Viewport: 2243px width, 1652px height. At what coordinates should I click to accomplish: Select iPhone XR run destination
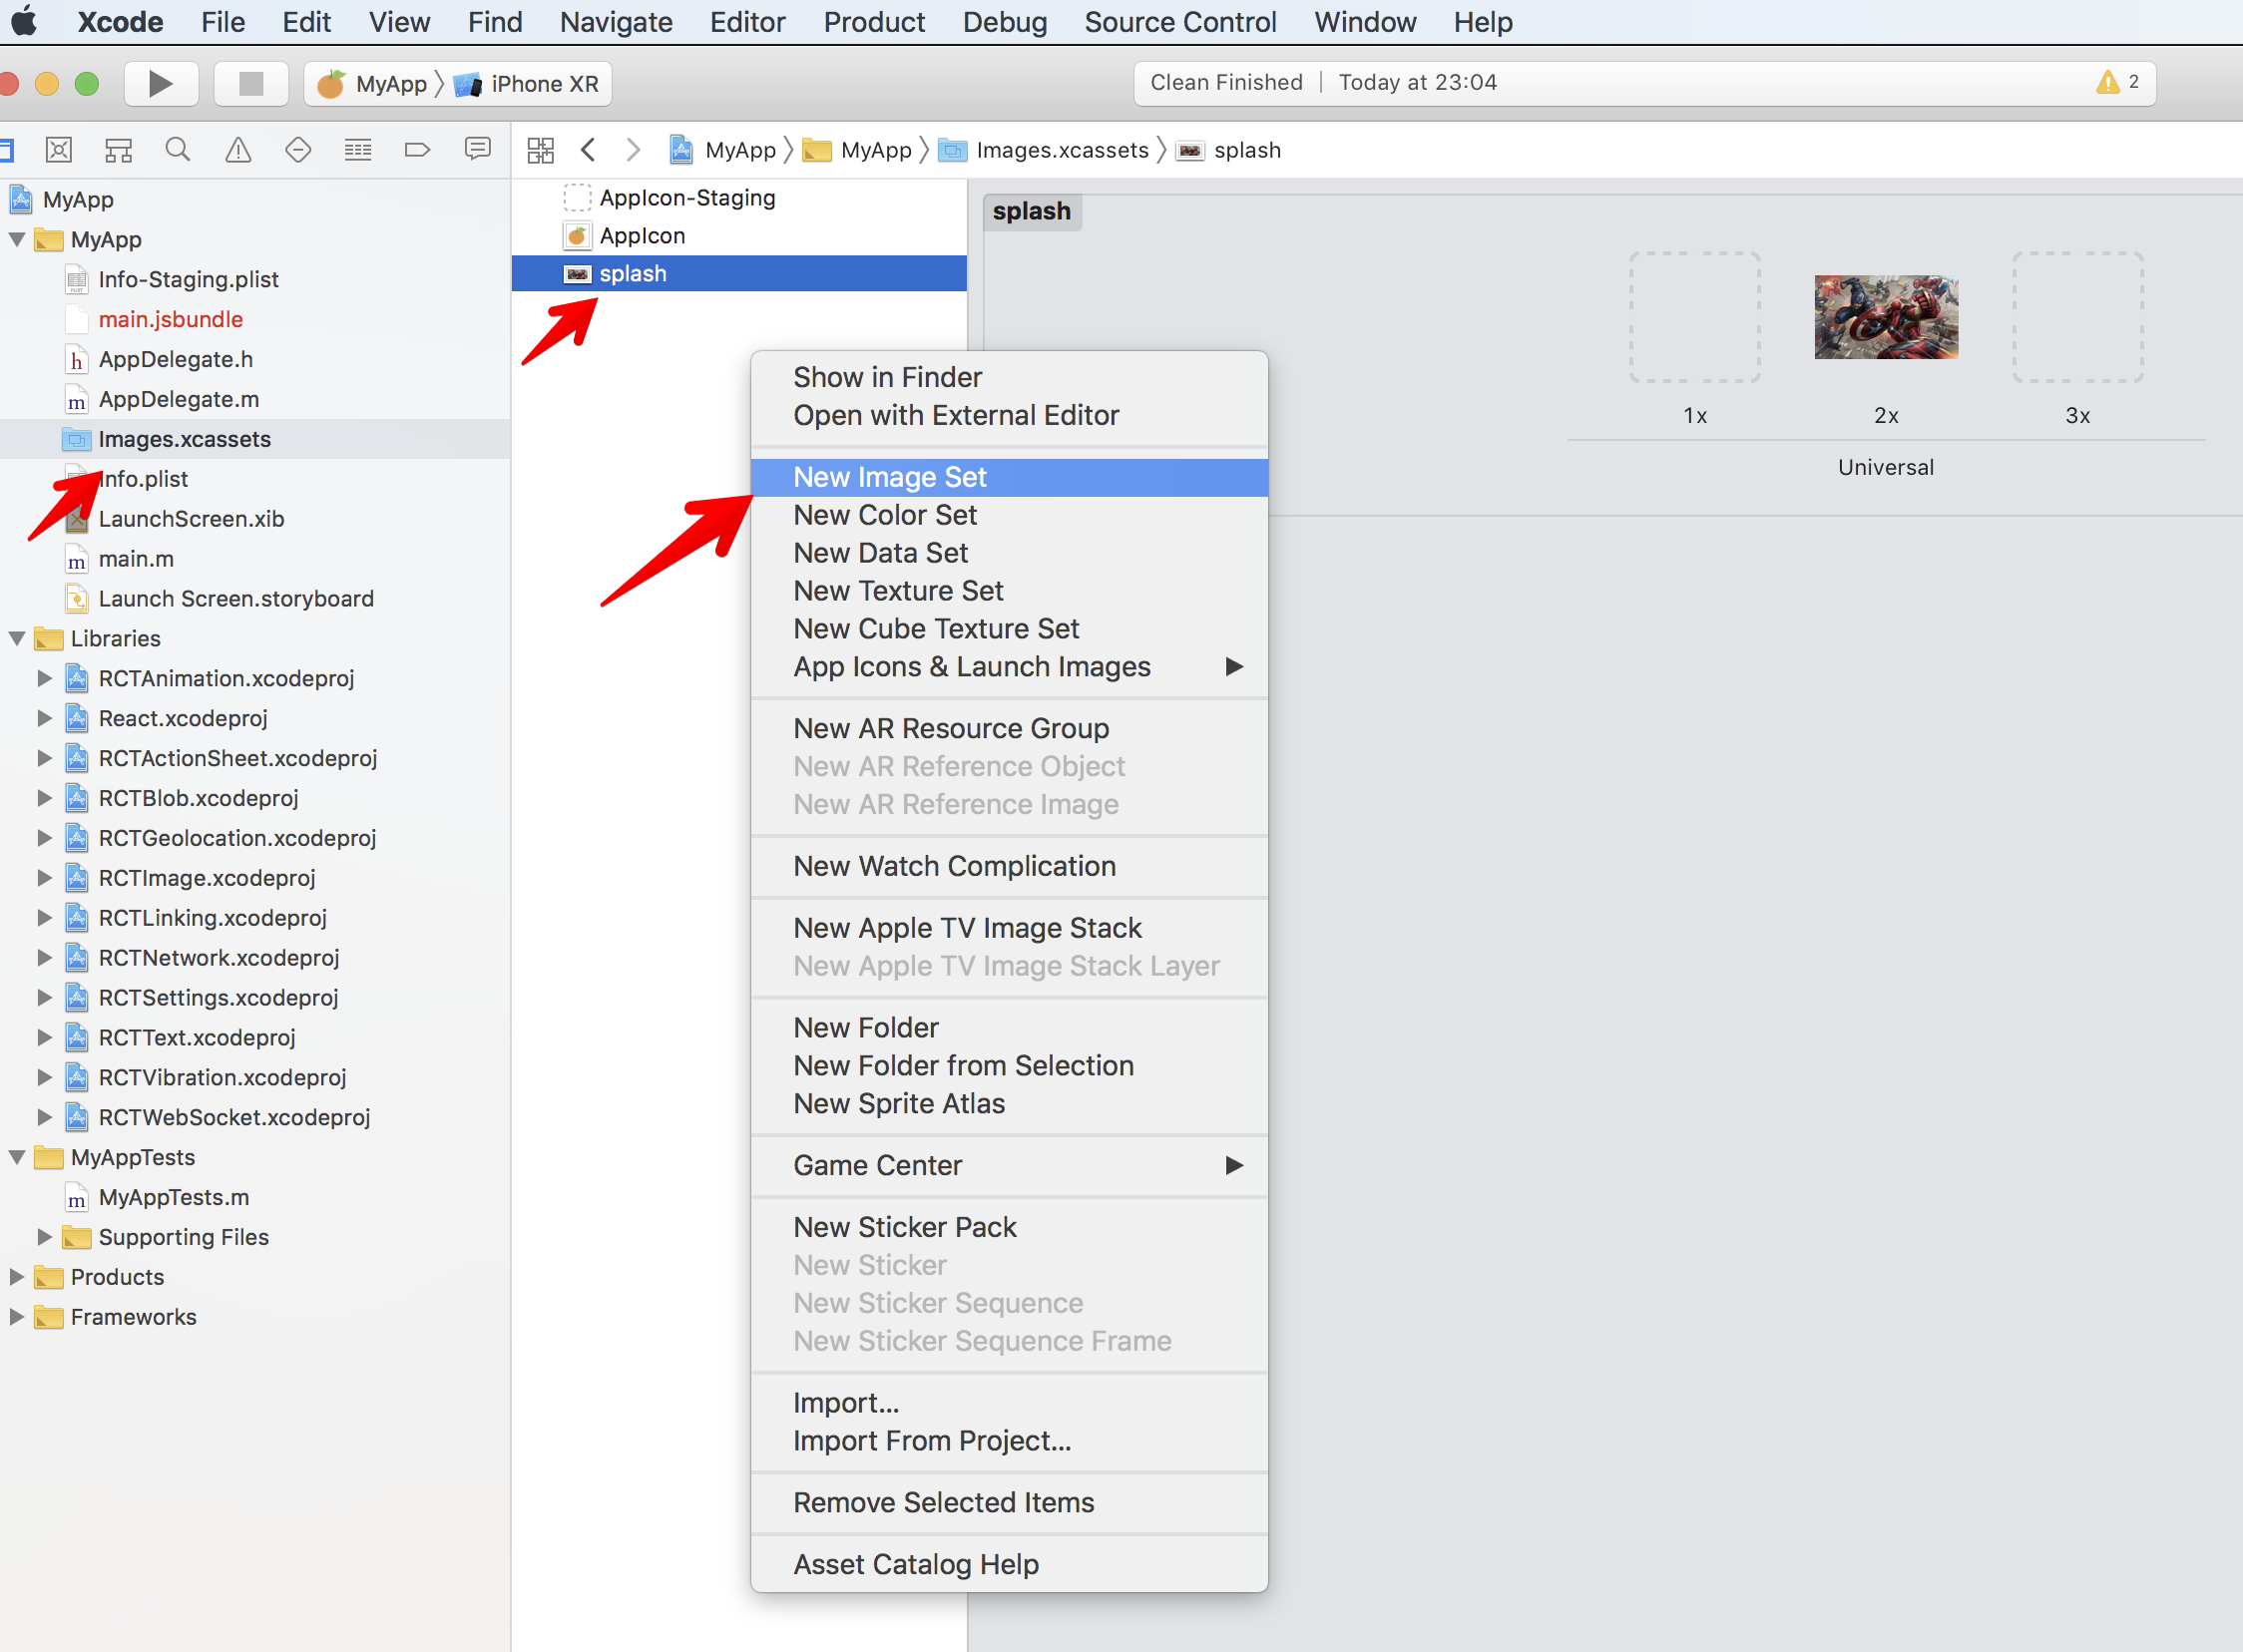(x=544, y=84)
